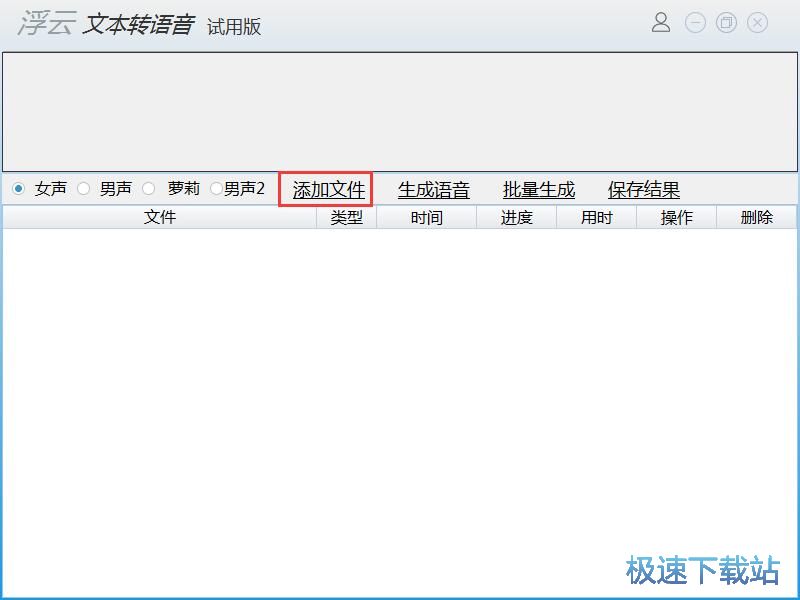Pick the 男声2 voice radio button

pos(216,189)
